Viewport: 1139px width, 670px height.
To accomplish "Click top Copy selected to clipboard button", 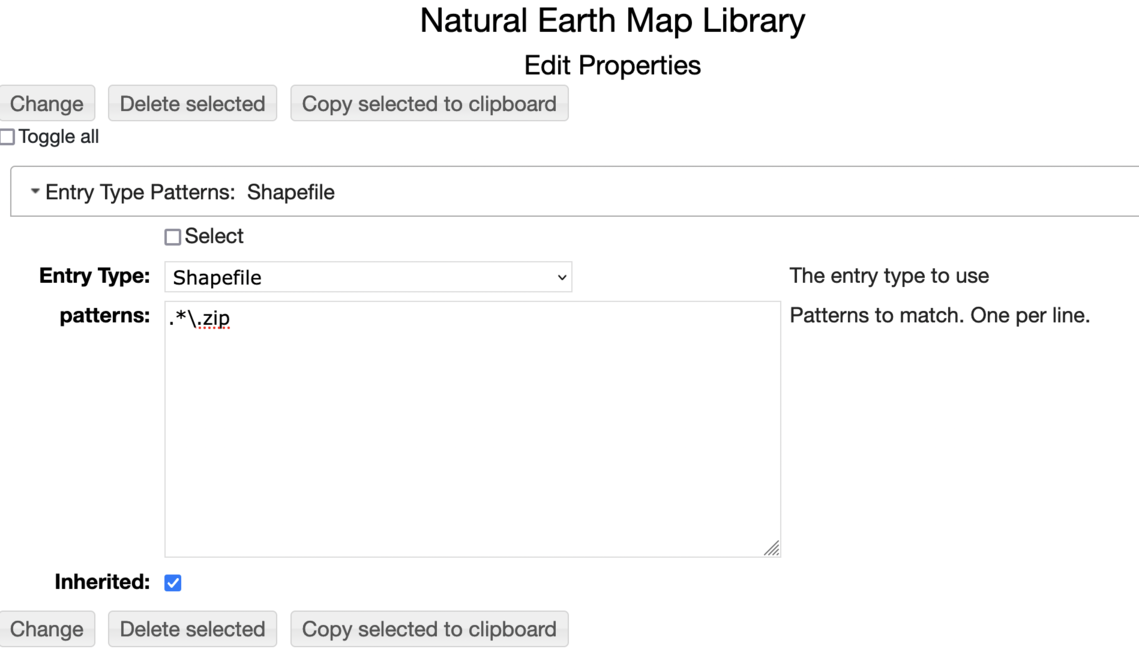I will (429, 104).
